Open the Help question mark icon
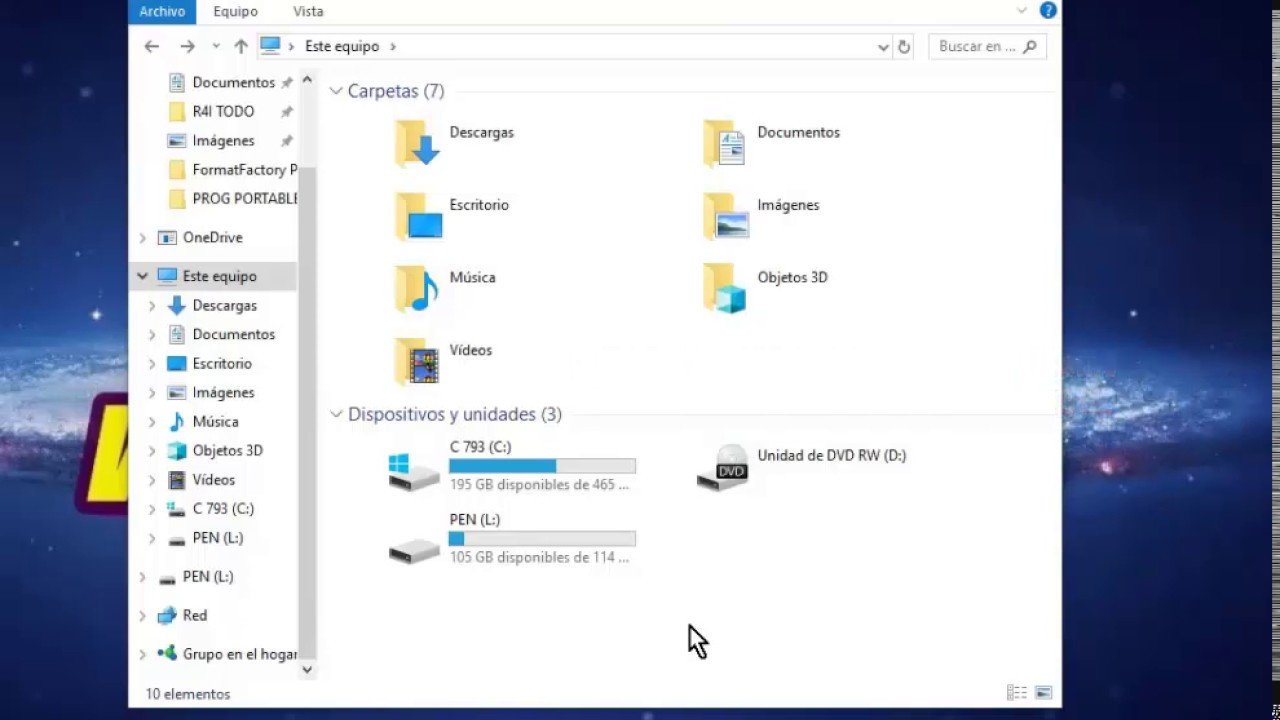Viewport: 1280px width, 720px height. click(1048, 11)
